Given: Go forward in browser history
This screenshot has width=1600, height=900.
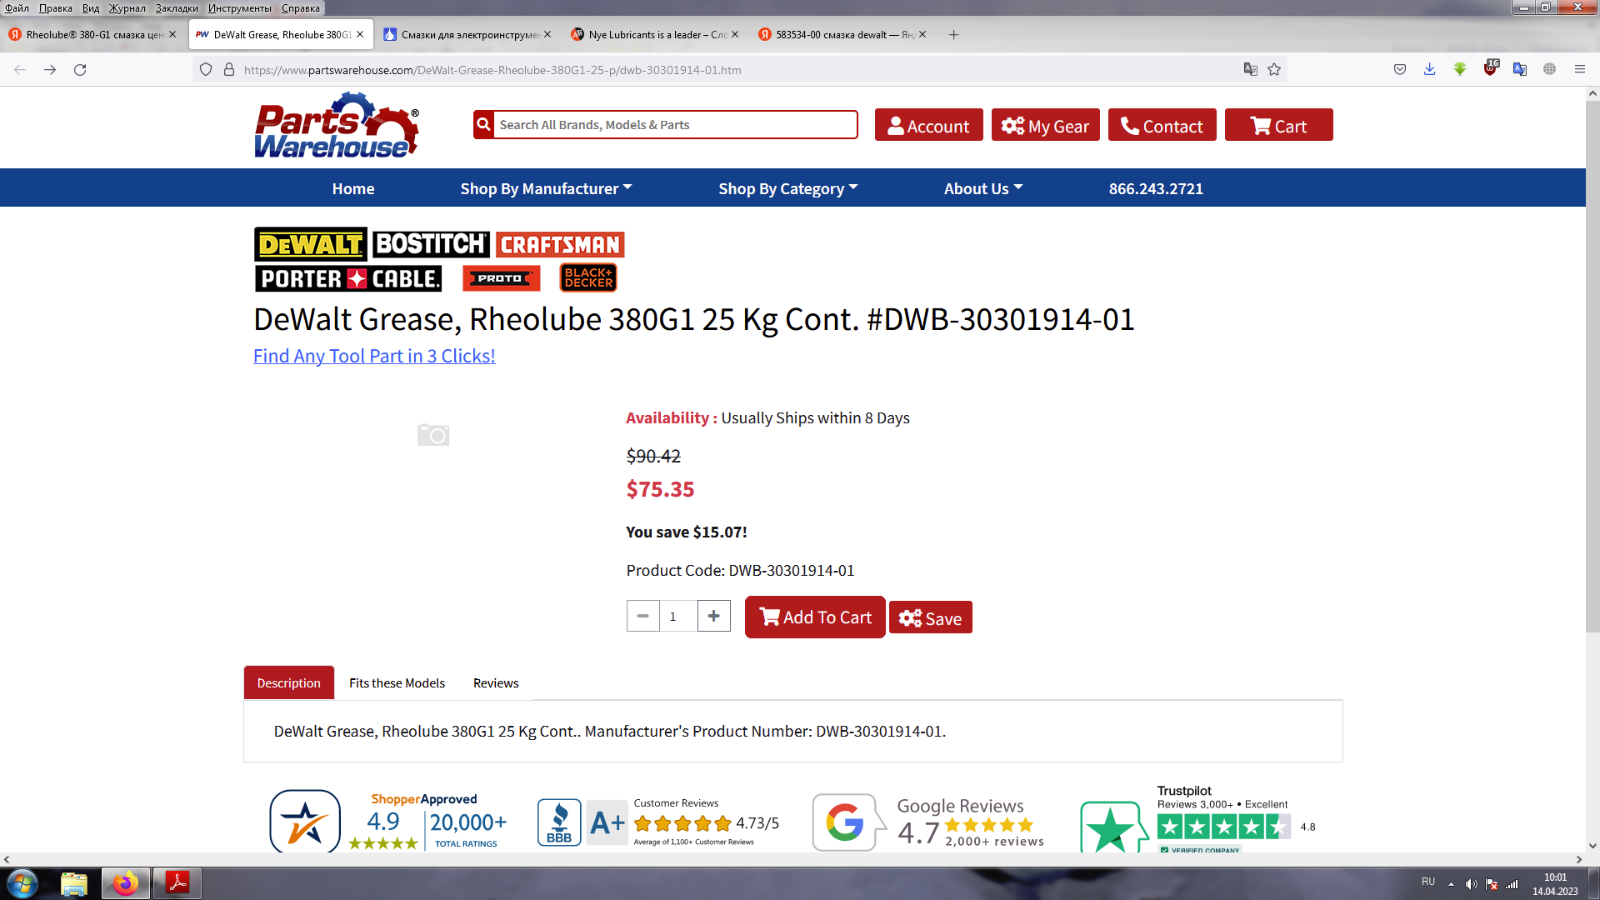Looking at the screenshot, I should 50,70.
